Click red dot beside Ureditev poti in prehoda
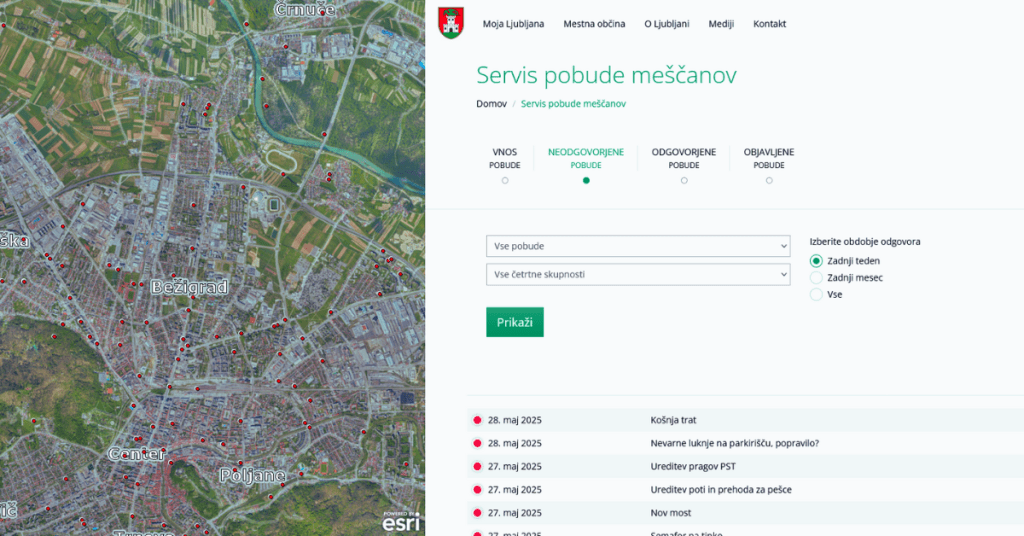Image resolution: width=1024 pixels, height=536 pixels. pyautogui.click(x=477, y=490)
